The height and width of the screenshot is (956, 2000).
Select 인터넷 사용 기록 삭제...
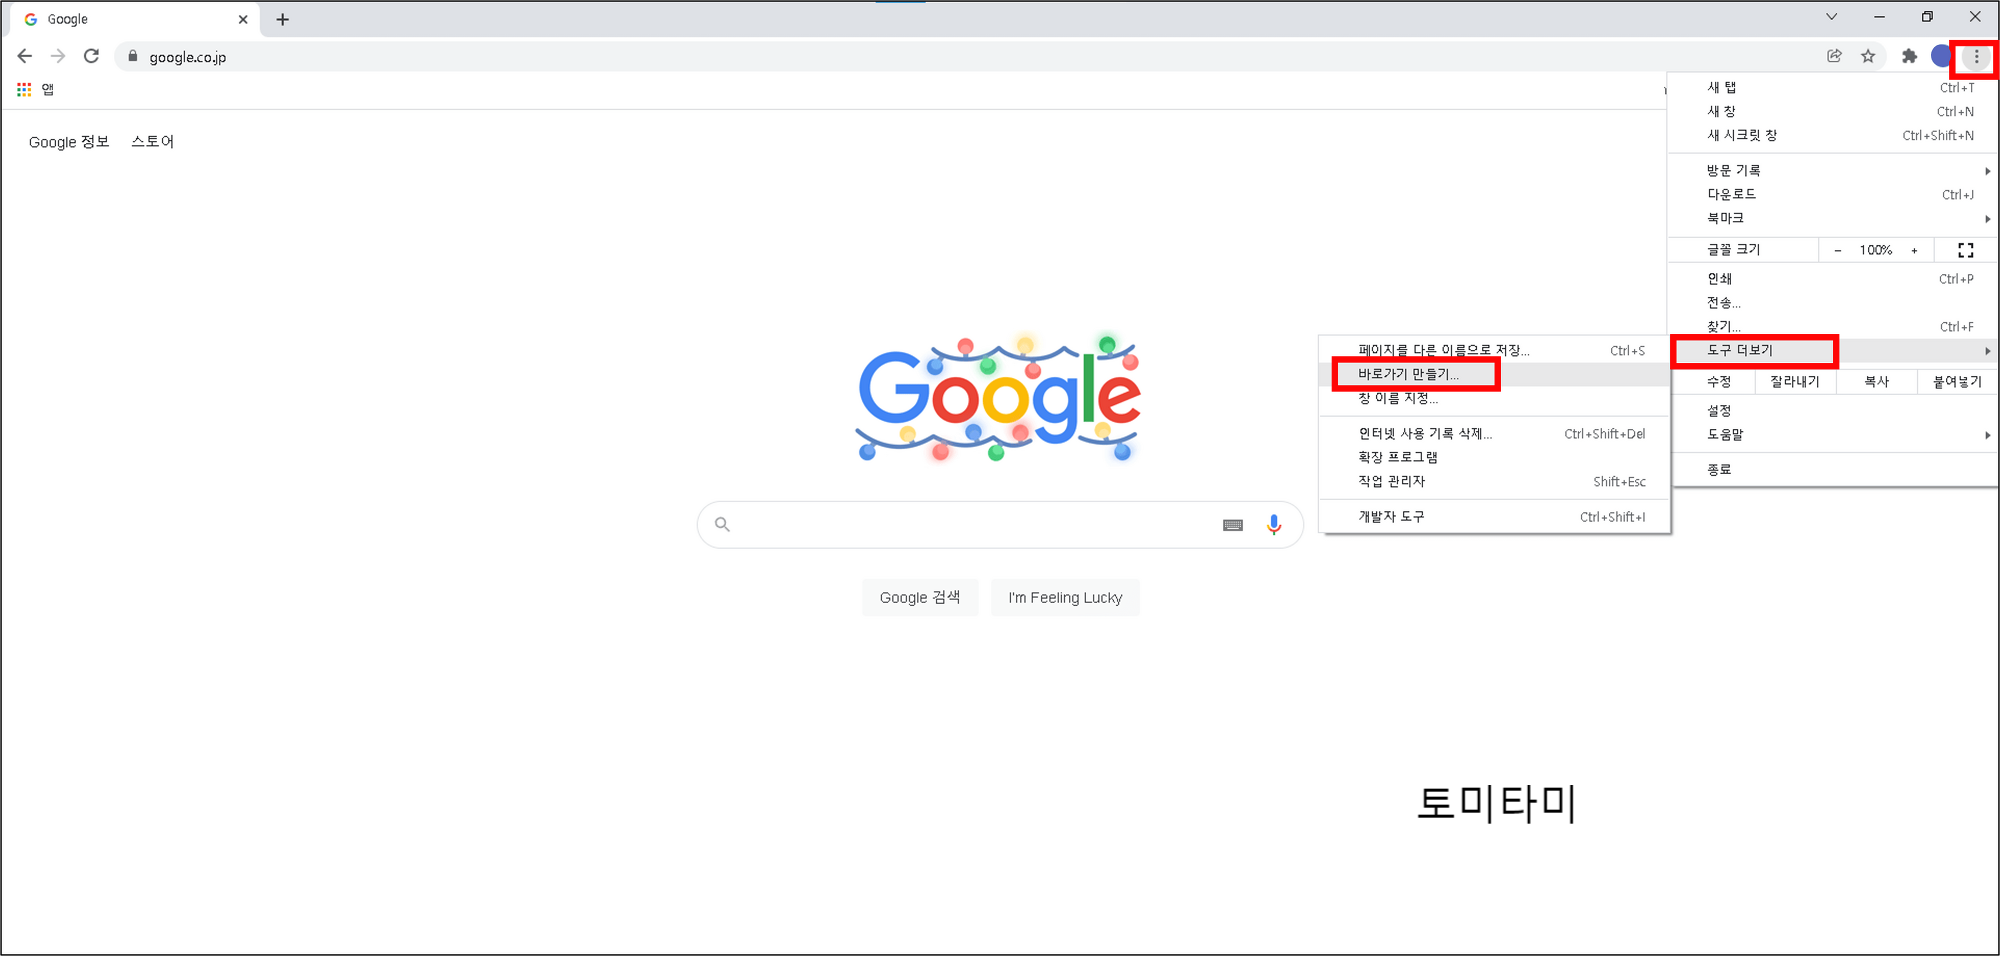click(1494, 433)
